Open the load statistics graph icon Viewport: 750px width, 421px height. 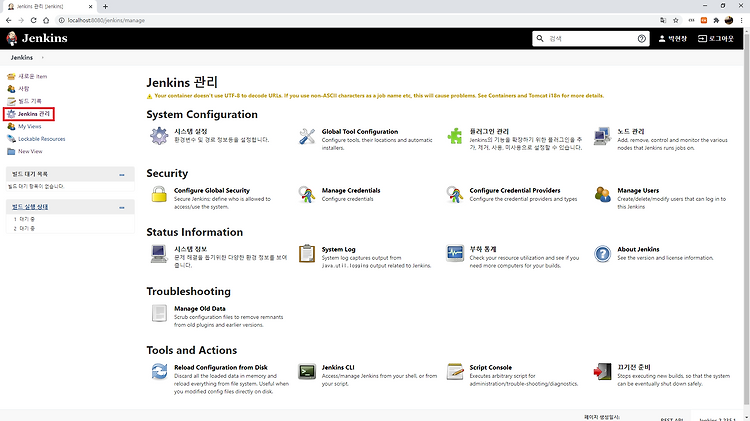coord(454,254)
